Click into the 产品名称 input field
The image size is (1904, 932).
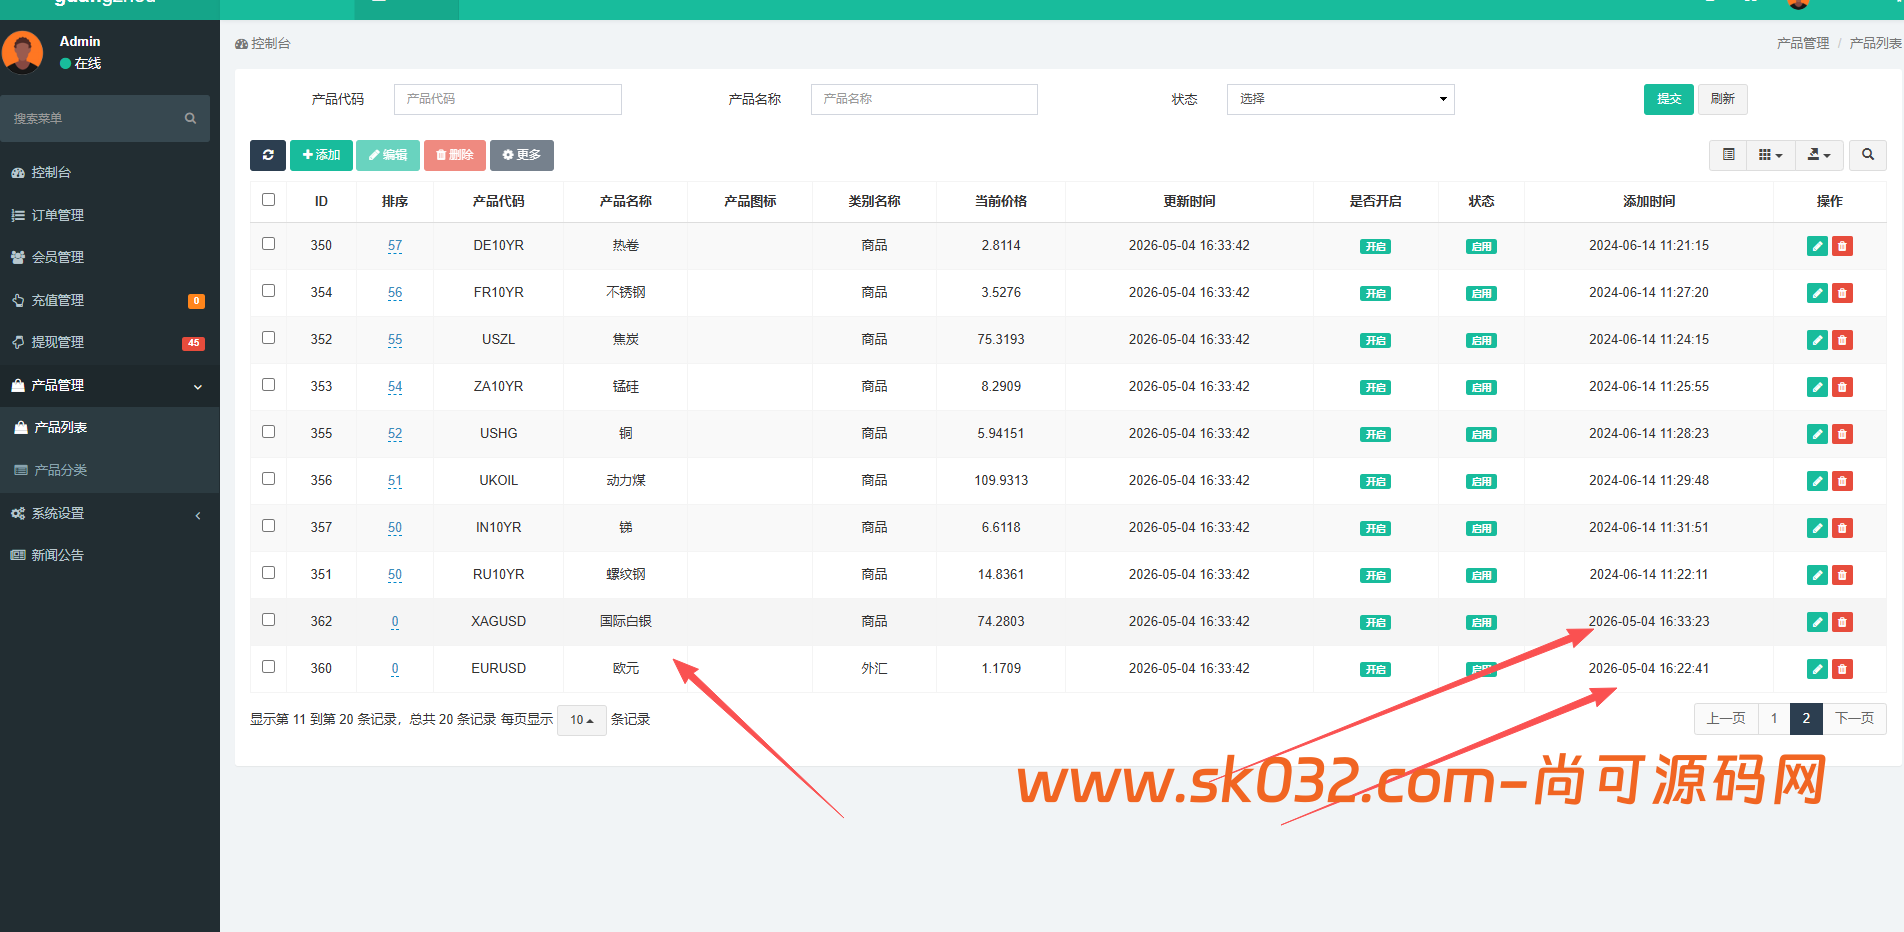(924, 99)
